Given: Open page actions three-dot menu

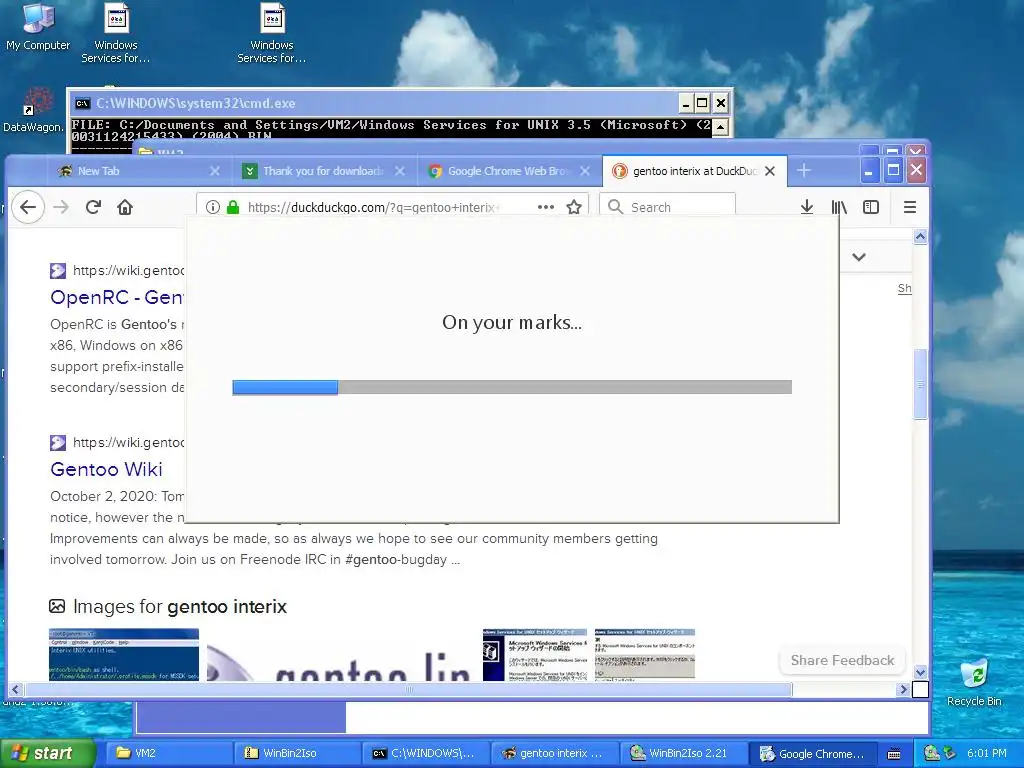Looking at the screenshot, I should (x=545, y=207).
